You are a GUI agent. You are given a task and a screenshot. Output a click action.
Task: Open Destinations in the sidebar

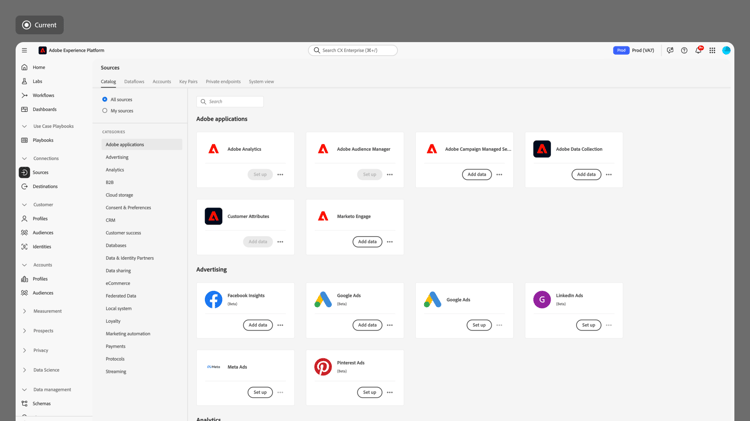click(45, 187)
